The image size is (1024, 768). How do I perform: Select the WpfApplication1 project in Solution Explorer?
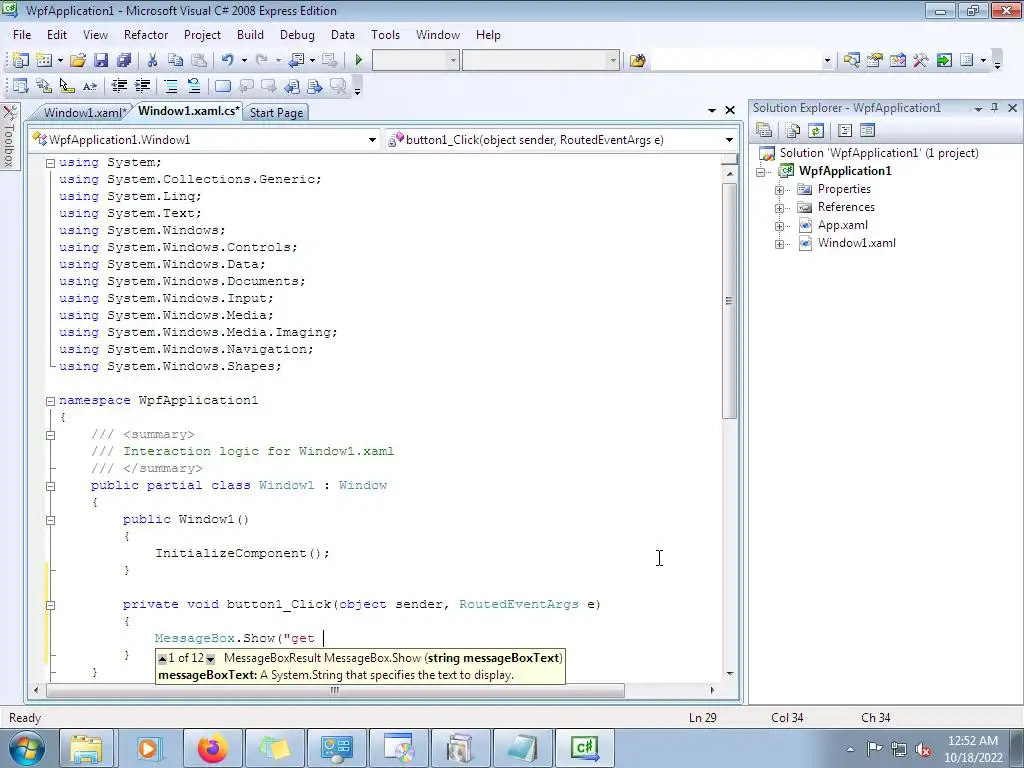click(845, 171)
